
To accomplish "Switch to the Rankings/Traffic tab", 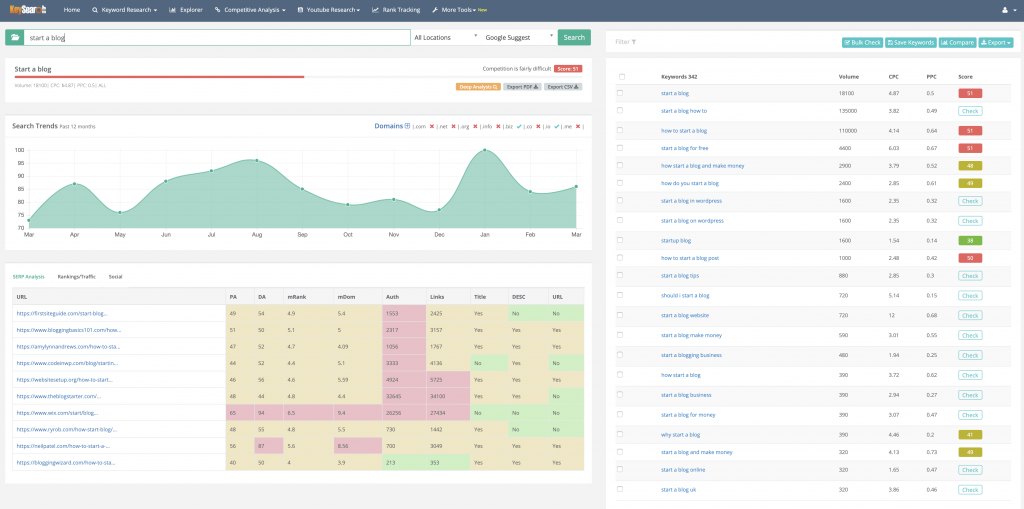I will pyautogui.click(x=76, y=276).
